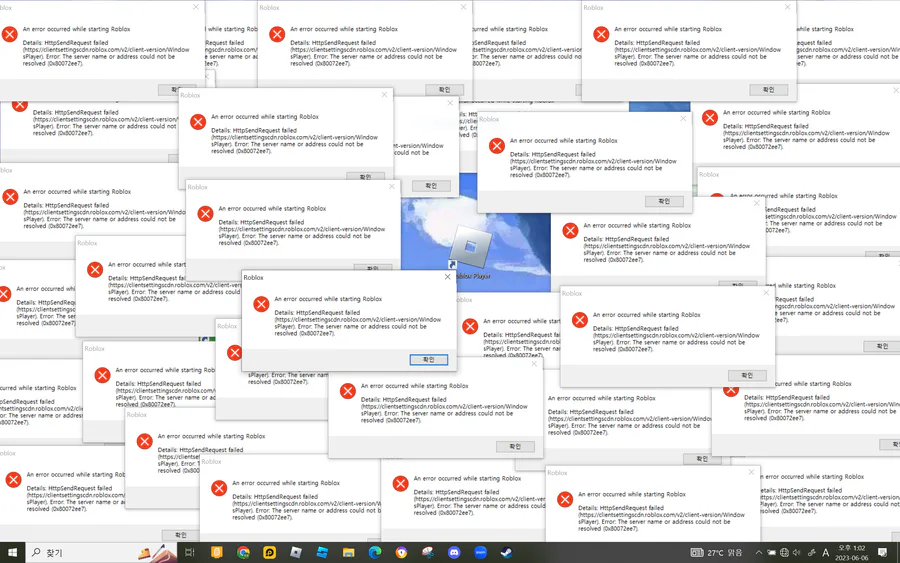Click the error message in the focused Roblox dialog
This screenshot has width=900, height=563.
[x=357, y=316]
